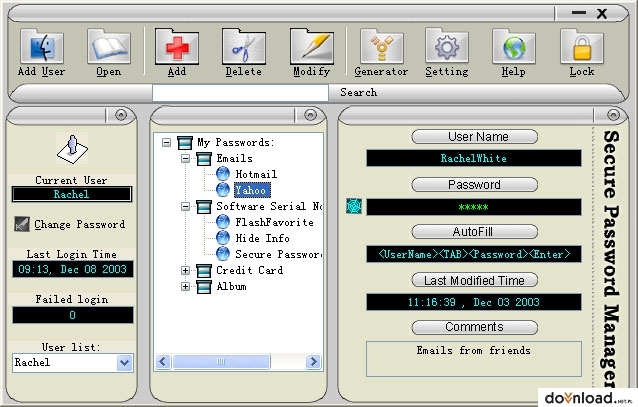Click the Current User Rachel field
The height and width of the screenshot is (407, 638).
[72, 194]
